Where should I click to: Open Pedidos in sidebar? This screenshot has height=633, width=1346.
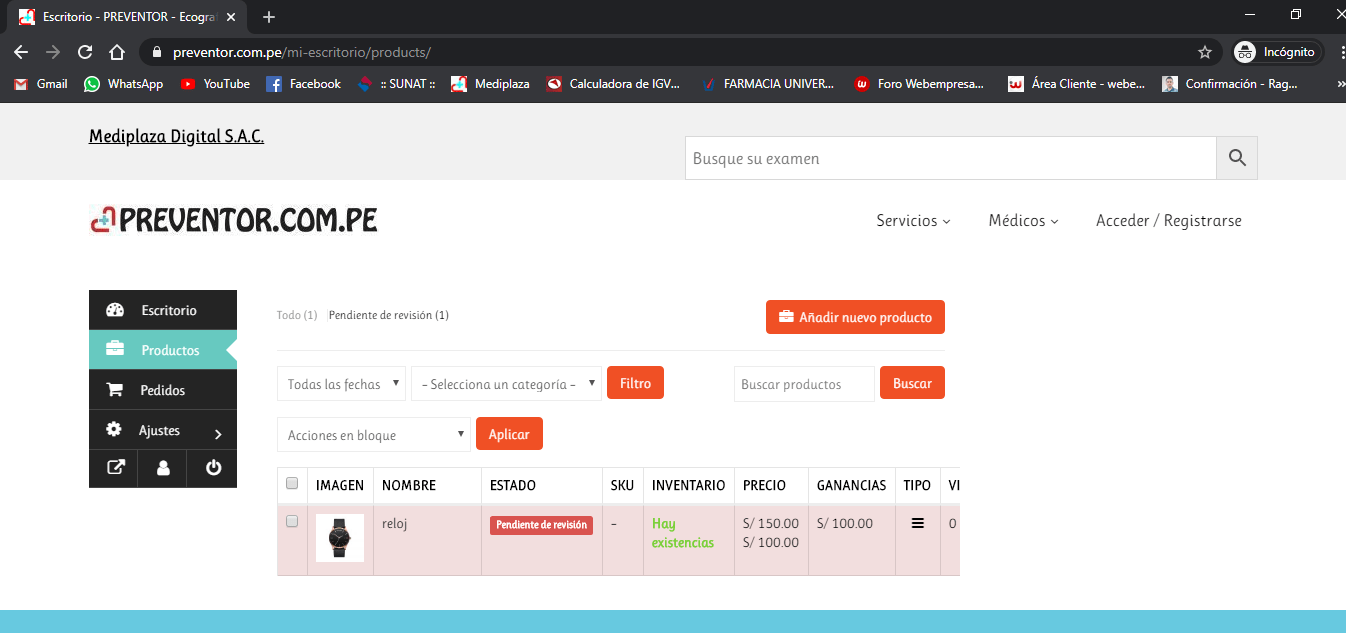(163, 390)
